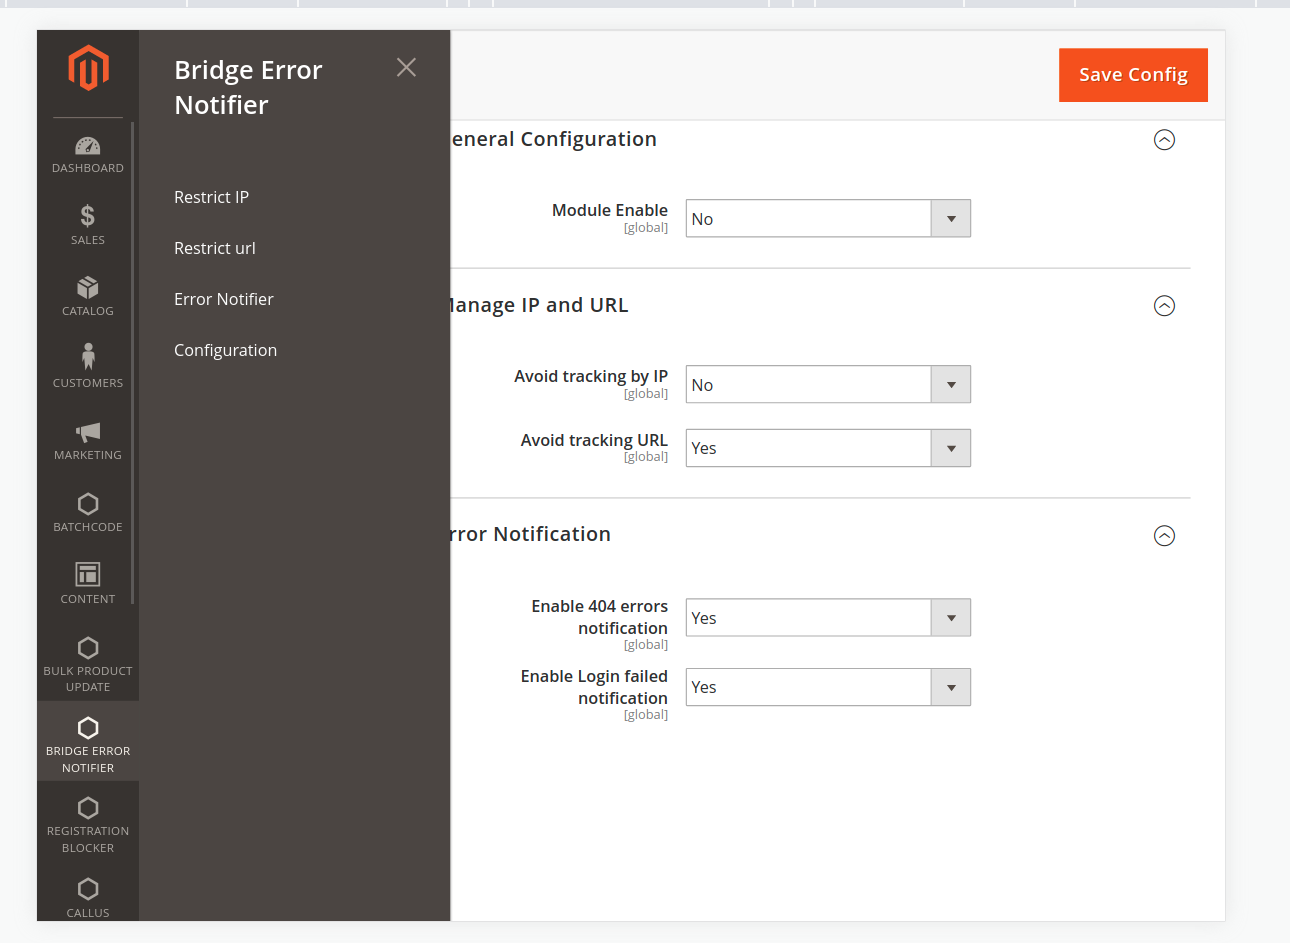Open the Batchcode hexagon icon
Viewport: 1290px width, 943px height.
(88, 504)
